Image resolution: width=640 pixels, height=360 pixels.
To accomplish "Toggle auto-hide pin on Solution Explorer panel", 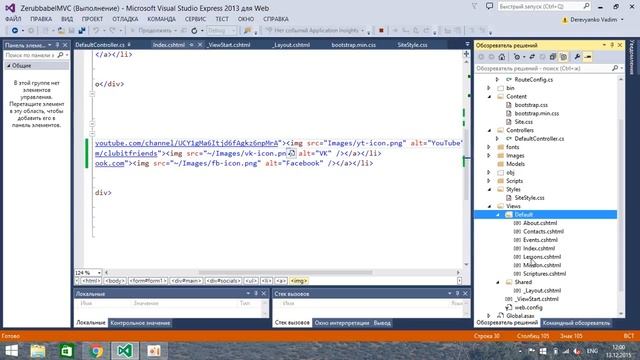I will pos(612,45).
